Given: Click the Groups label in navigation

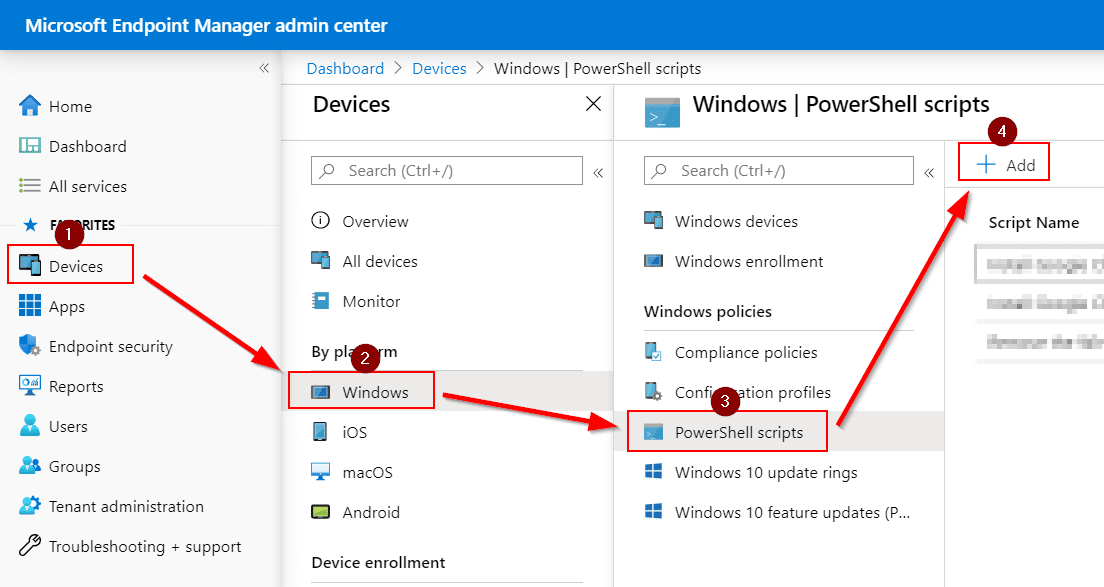Looking at the screenshot, I should coord(74,467).
